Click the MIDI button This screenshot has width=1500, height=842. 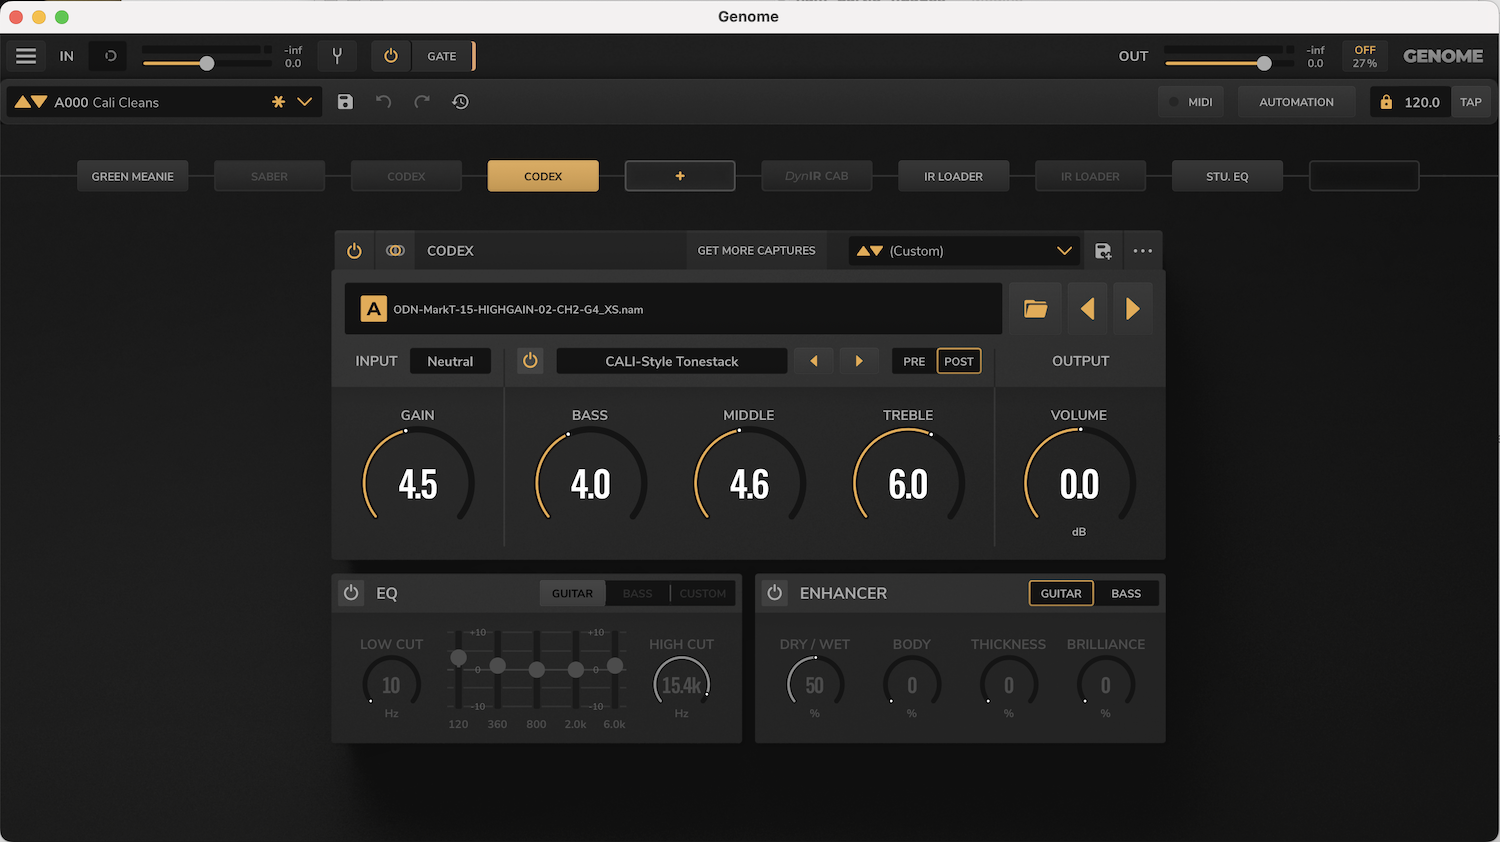pyautogui.click(x=1190, y=102)
